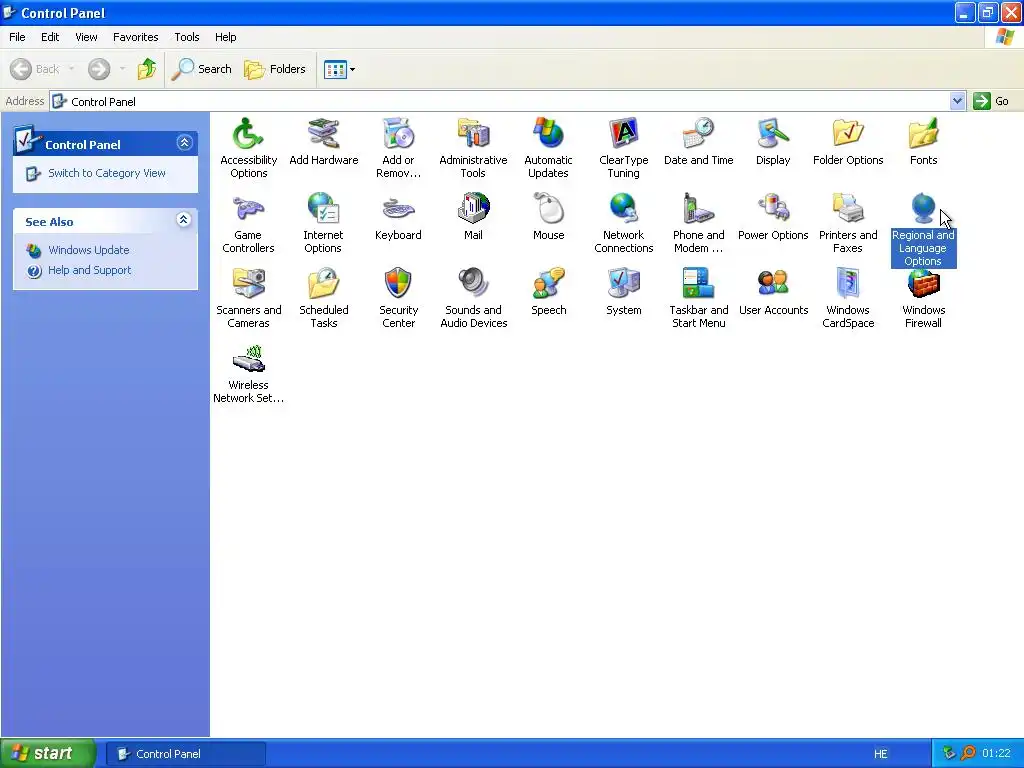Open User Accounts icon

(773, 284)
